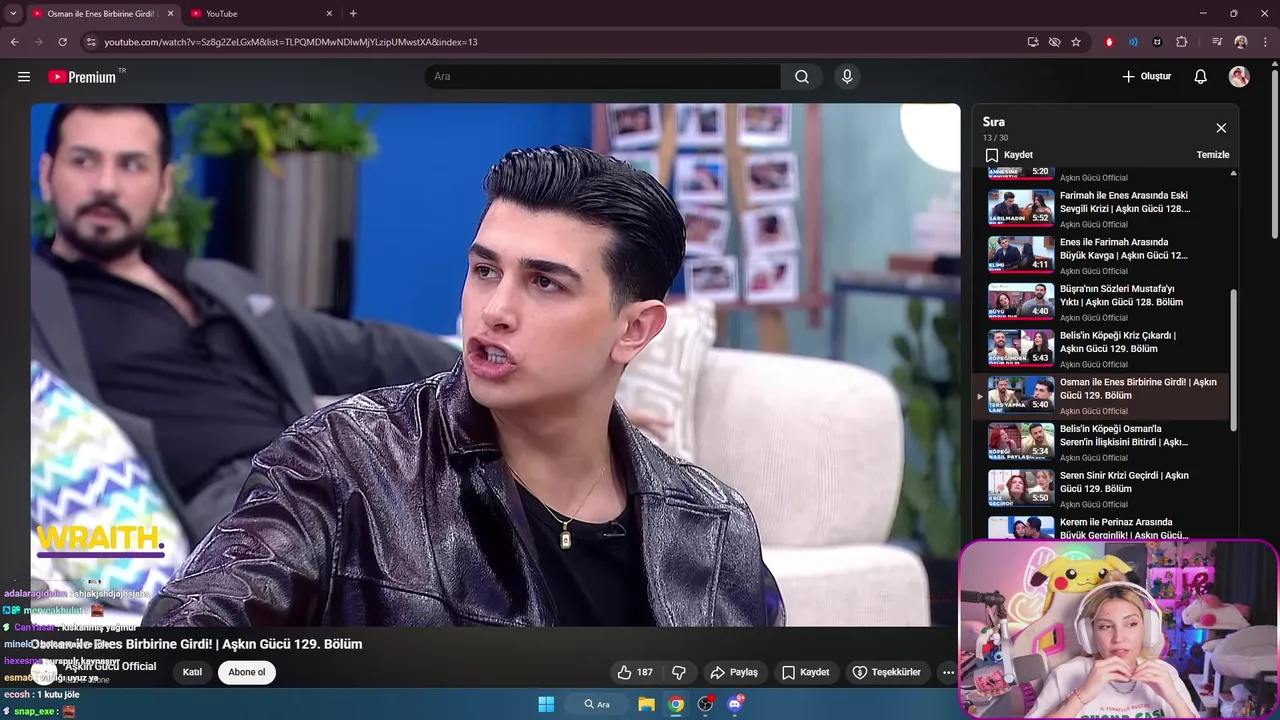Click the Ara search input field
This screenshot has height=720, width=1280.
604,77
